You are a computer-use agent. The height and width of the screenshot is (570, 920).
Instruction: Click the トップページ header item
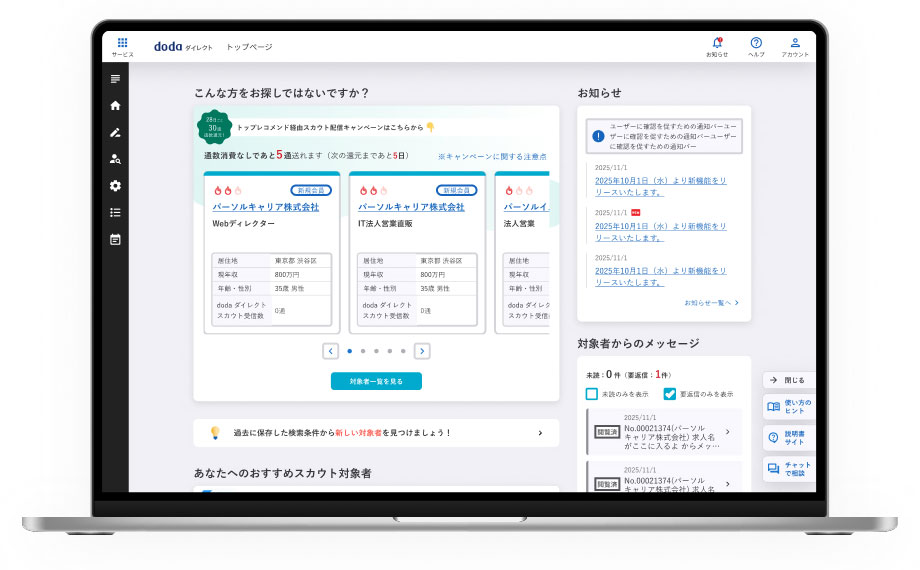[x=249, y=47]
